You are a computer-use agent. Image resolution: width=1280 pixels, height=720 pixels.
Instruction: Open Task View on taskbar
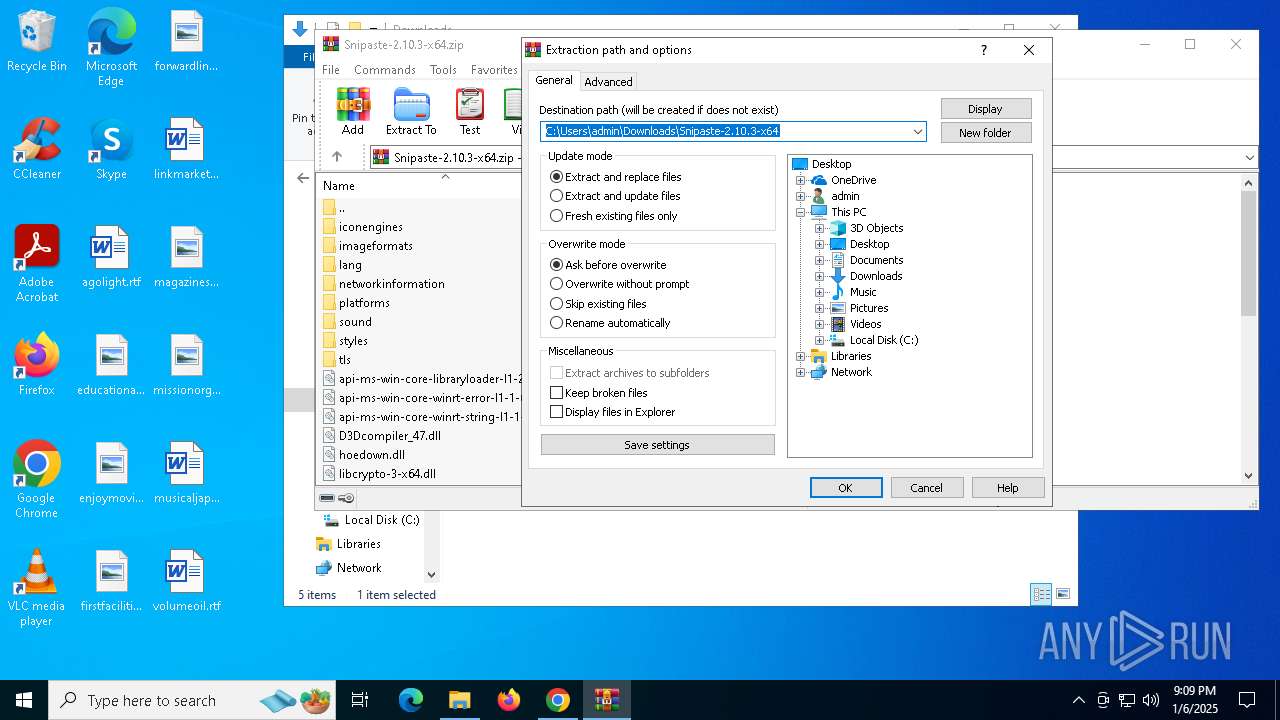pos(360,700)
